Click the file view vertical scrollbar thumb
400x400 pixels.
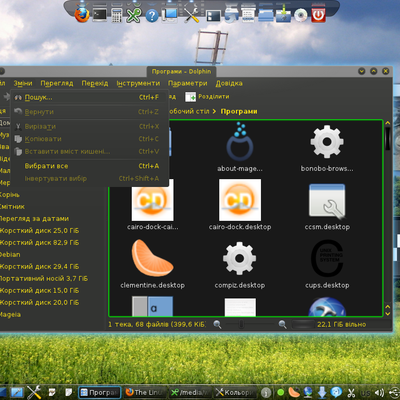[388, 139]
